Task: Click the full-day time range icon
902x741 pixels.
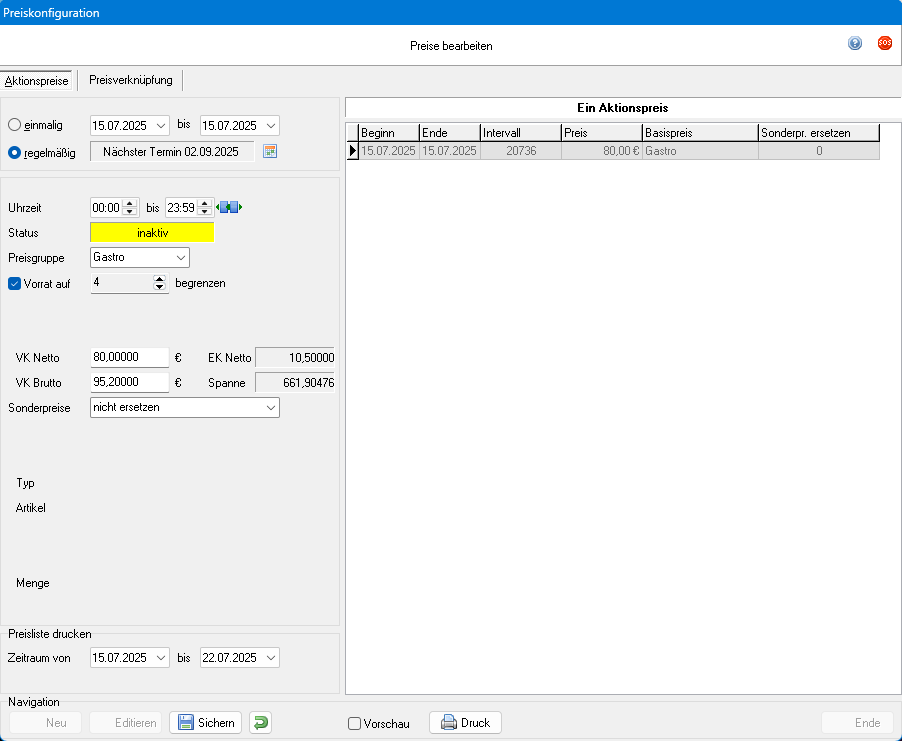Action: click(230, 208)
